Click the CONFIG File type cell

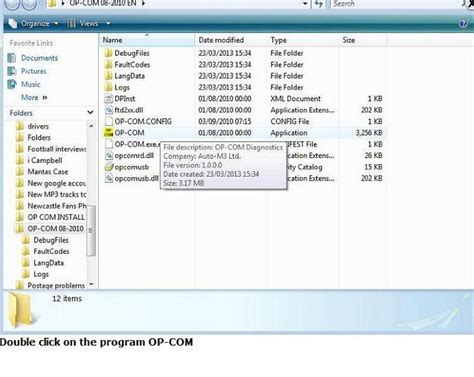pos(290,121)
